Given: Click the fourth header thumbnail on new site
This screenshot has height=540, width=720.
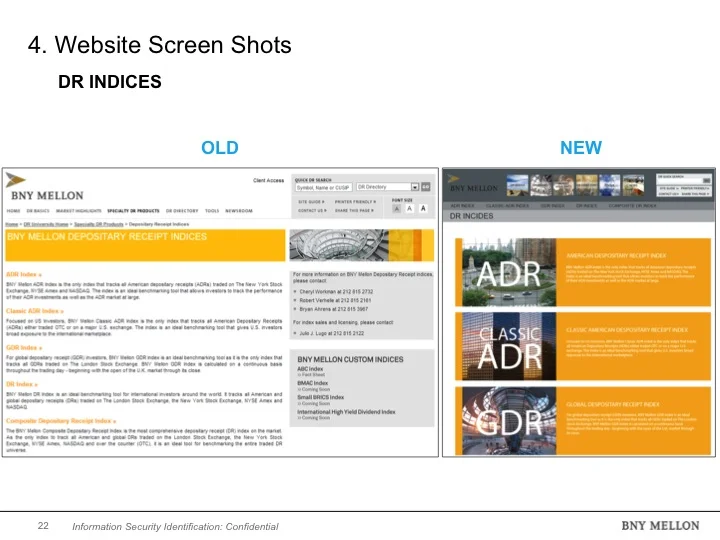Looking at the screenshot, I should pyautogui.click(x=587, y=185).
